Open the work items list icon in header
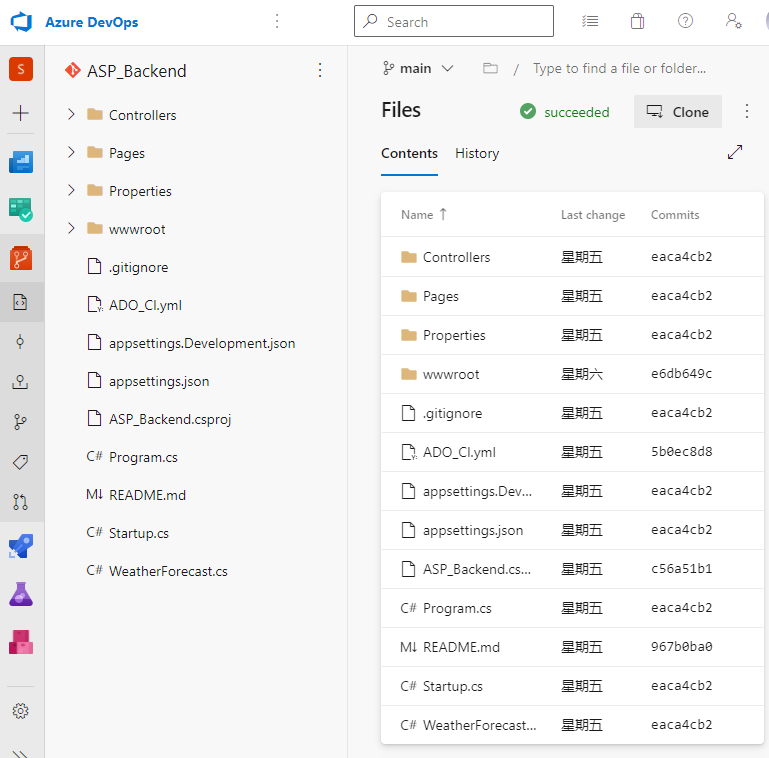Viewport: 769px width, 758px height. (x=590, y=21)
